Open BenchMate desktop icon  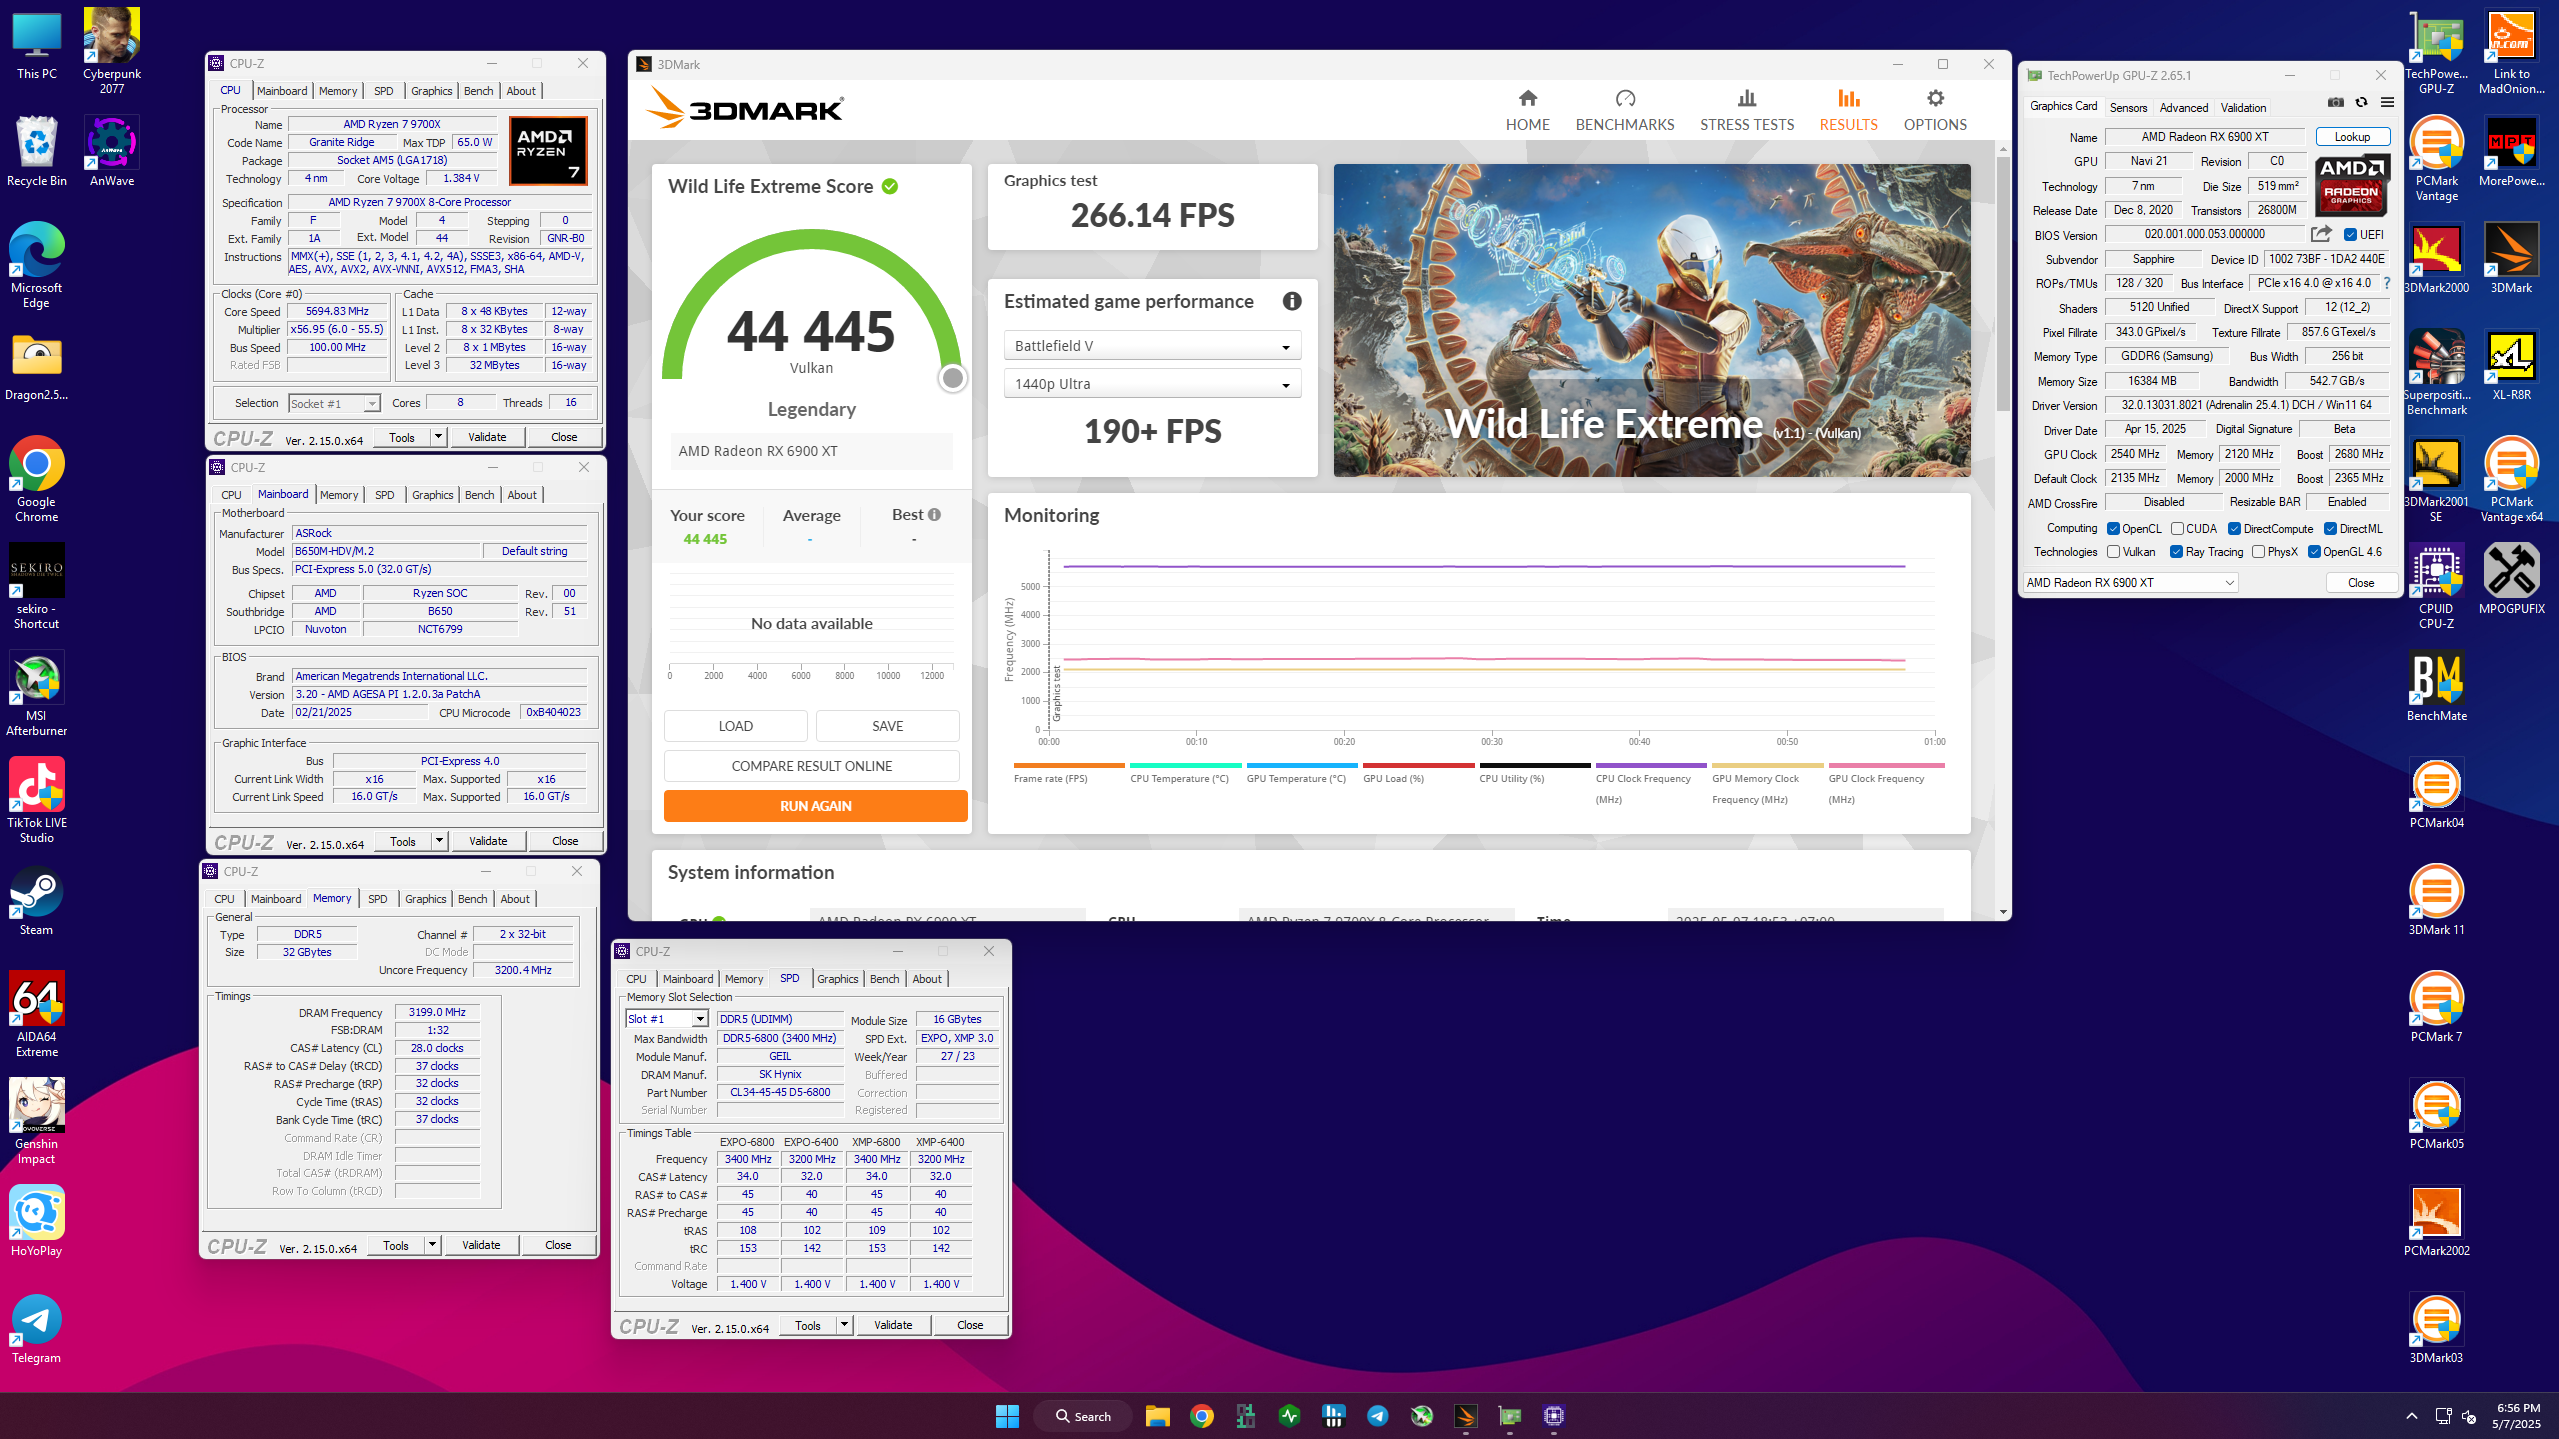tap(2436, 687)
